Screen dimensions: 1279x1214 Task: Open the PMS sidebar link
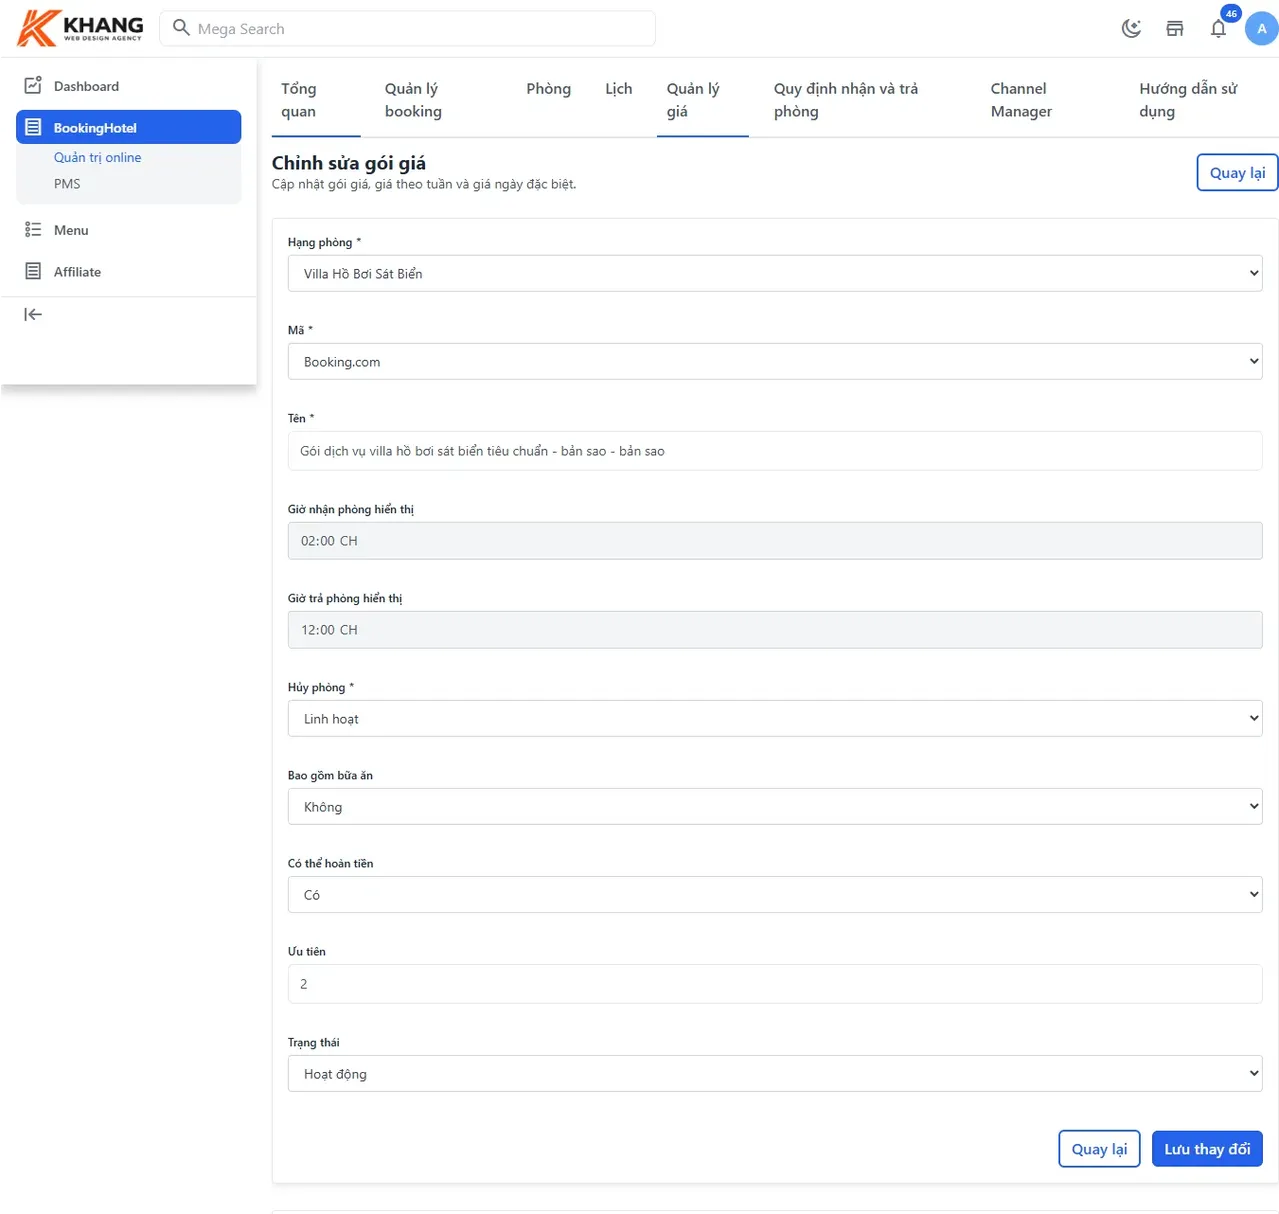click(67, 184)
